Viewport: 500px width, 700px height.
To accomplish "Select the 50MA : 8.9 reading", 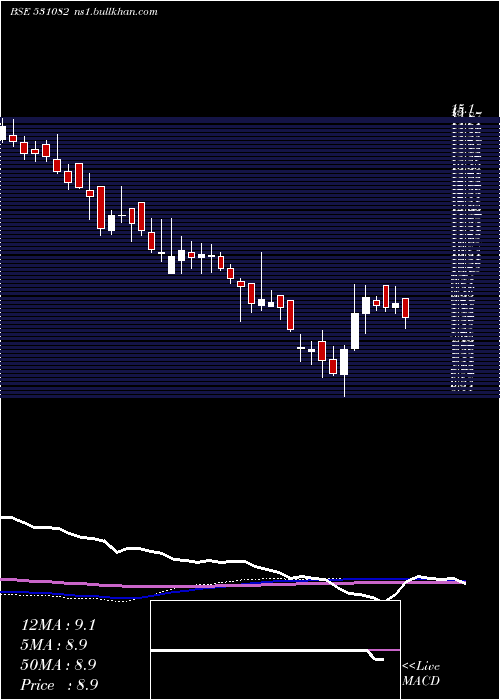I will point(58,665).
